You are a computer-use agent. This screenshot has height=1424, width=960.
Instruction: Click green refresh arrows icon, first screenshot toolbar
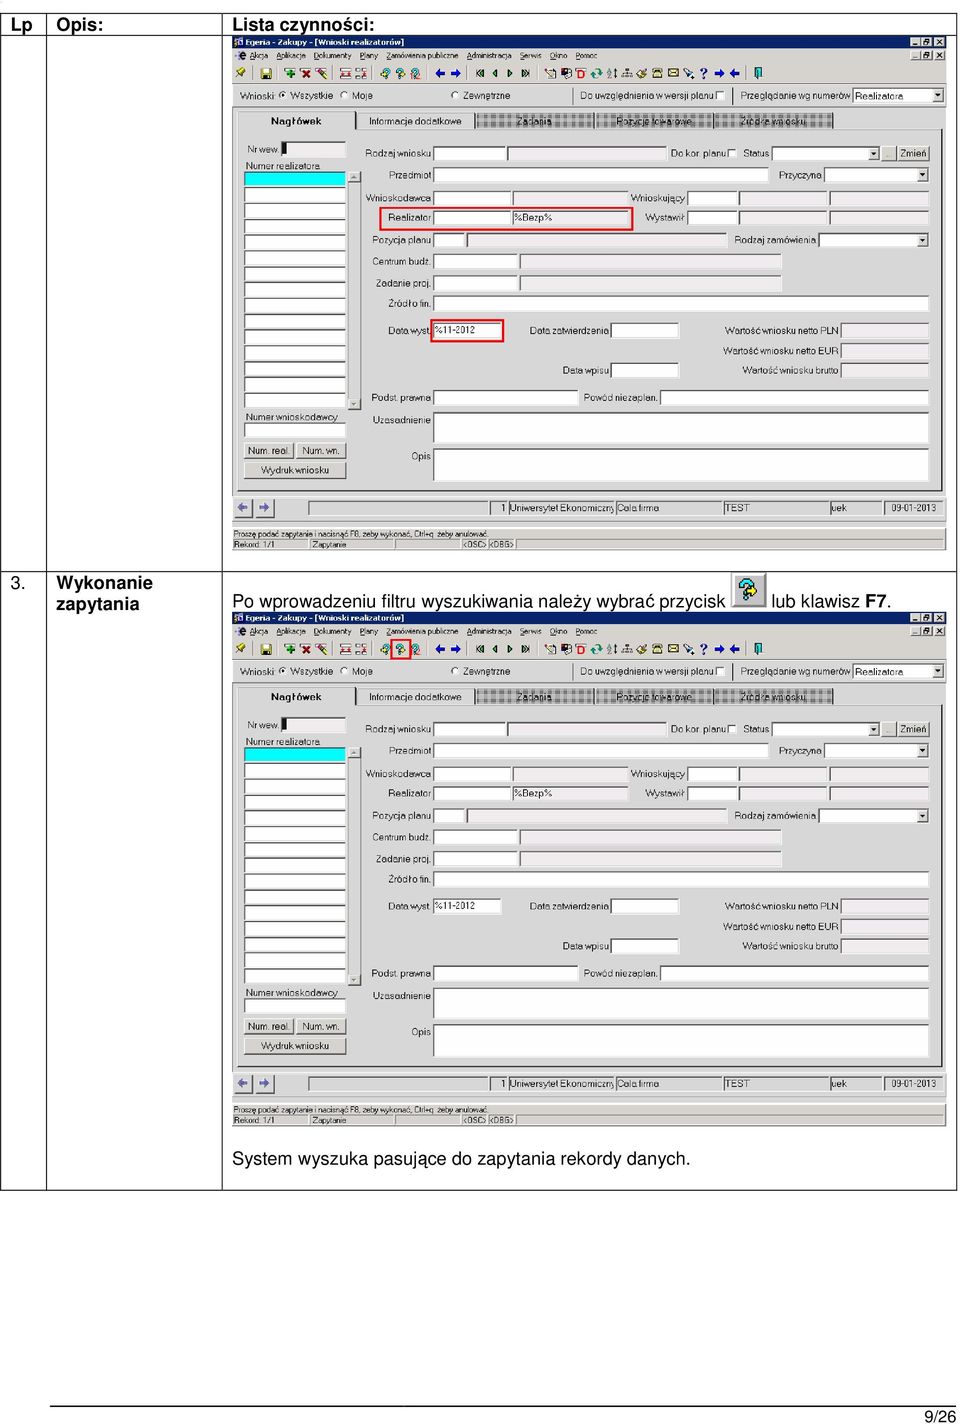[596, 73]
